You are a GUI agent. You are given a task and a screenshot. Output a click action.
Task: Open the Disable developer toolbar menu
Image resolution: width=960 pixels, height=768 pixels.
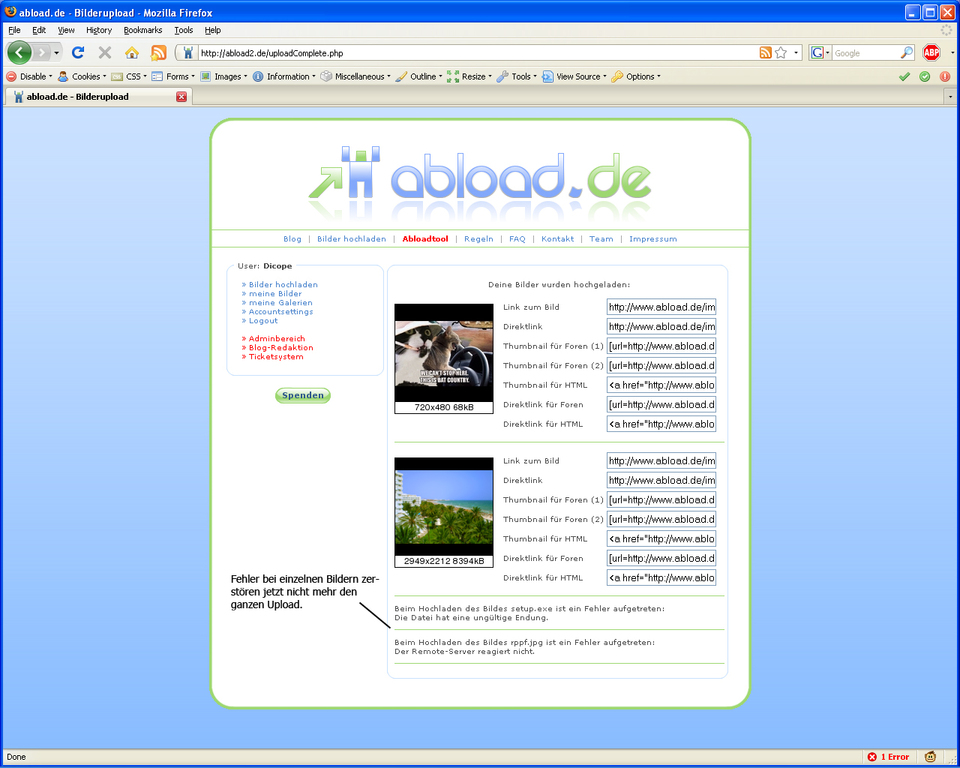(29, 77)
